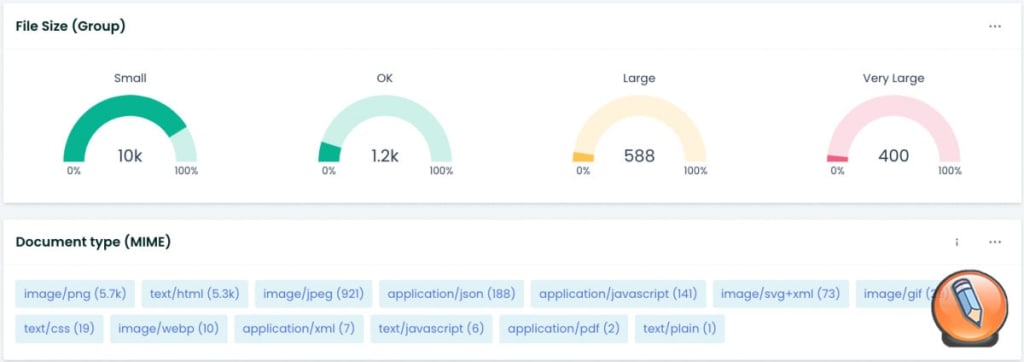This screenshot has width=1024, height=362.
Task: Filter by text/css (19) tag
Action: [x=59, y=329]
